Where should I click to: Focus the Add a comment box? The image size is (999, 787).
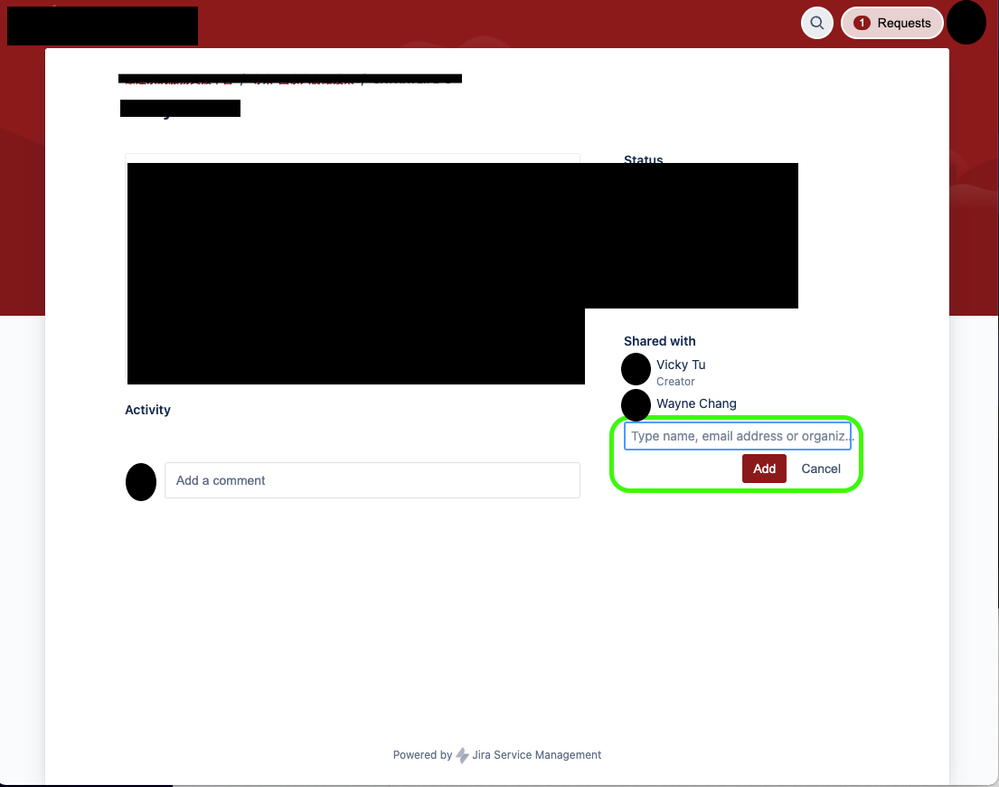click(372, 480)
